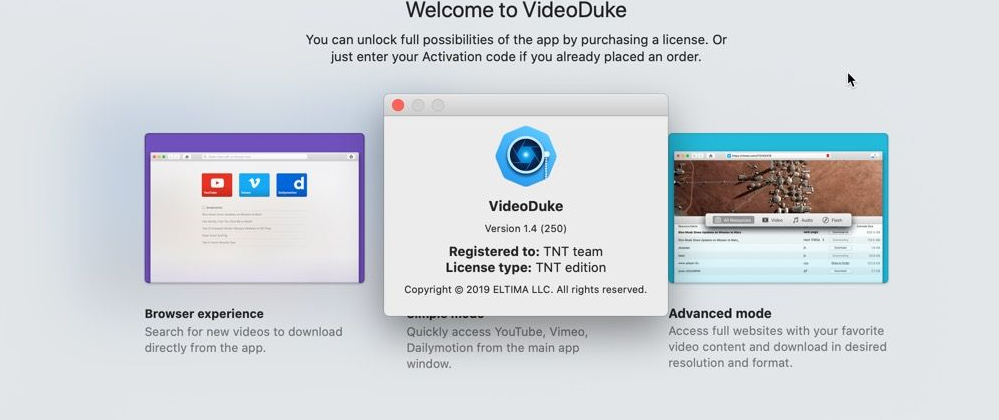Click the license purchase description paragraph
The height and width of the screenshot is (420, 999).
coord(516,48)
